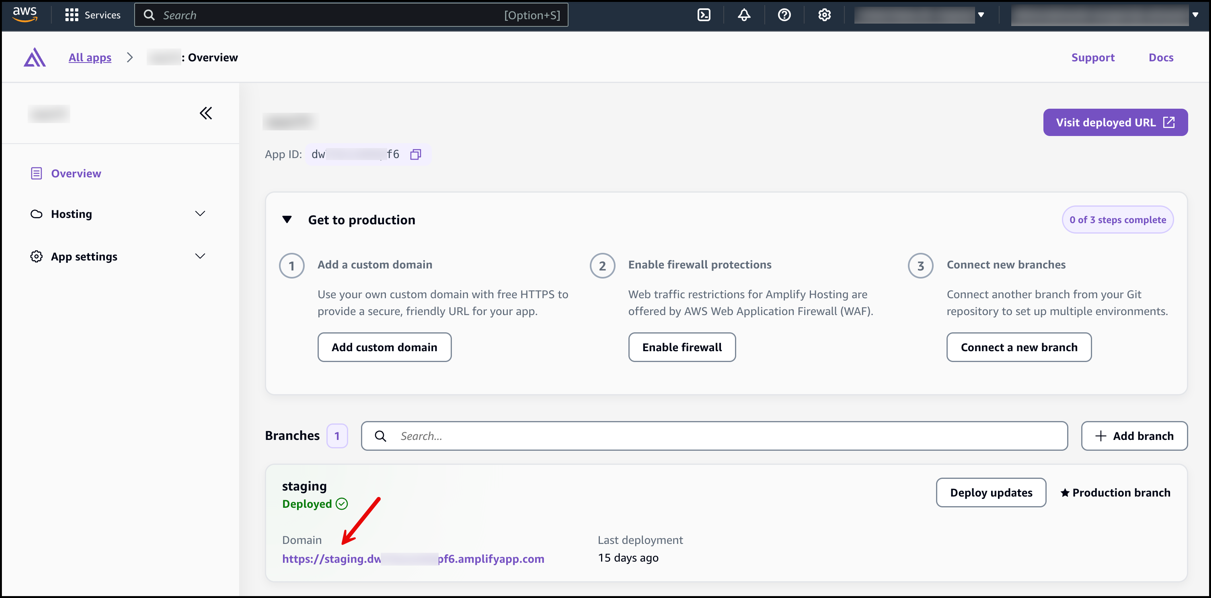Click the AWS logo

click(x=25, y=14)
